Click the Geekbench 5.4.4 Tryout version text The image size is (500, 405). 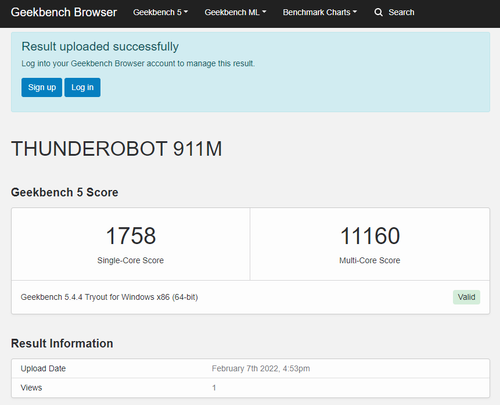tap(109, 297)
